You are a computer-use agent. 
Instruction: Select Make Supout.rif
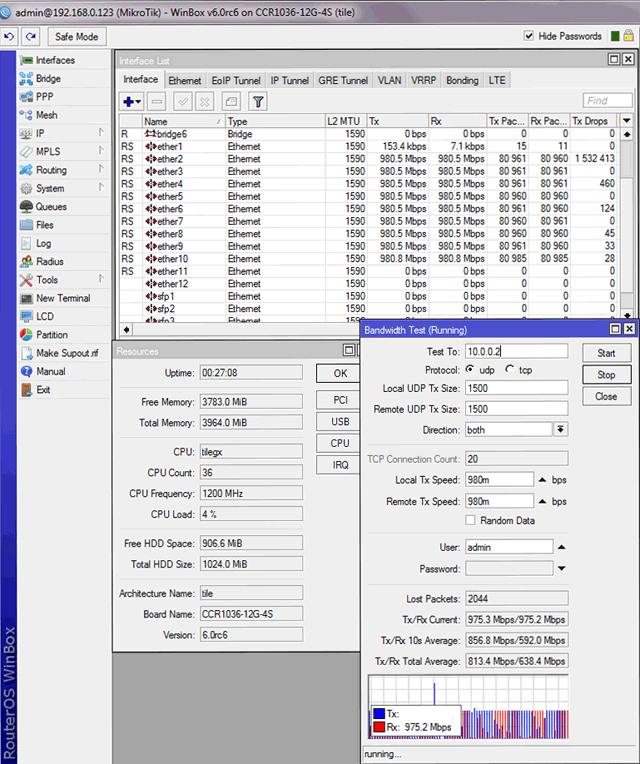click(67, 353)
